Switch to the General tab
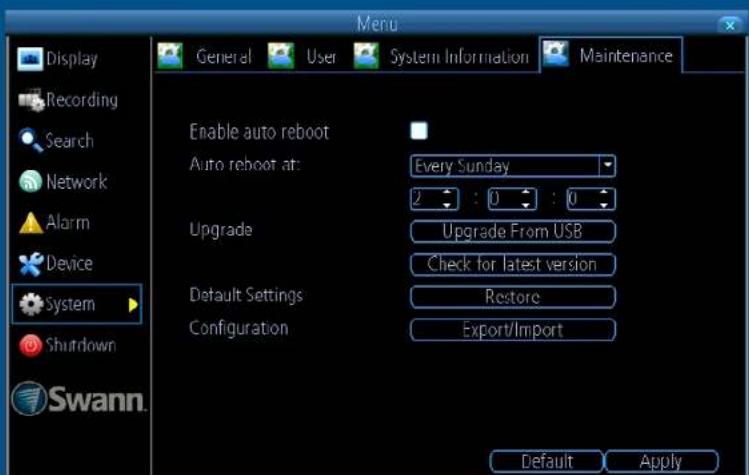The width and height of the screenshot is (749, 475). (224, 57)
